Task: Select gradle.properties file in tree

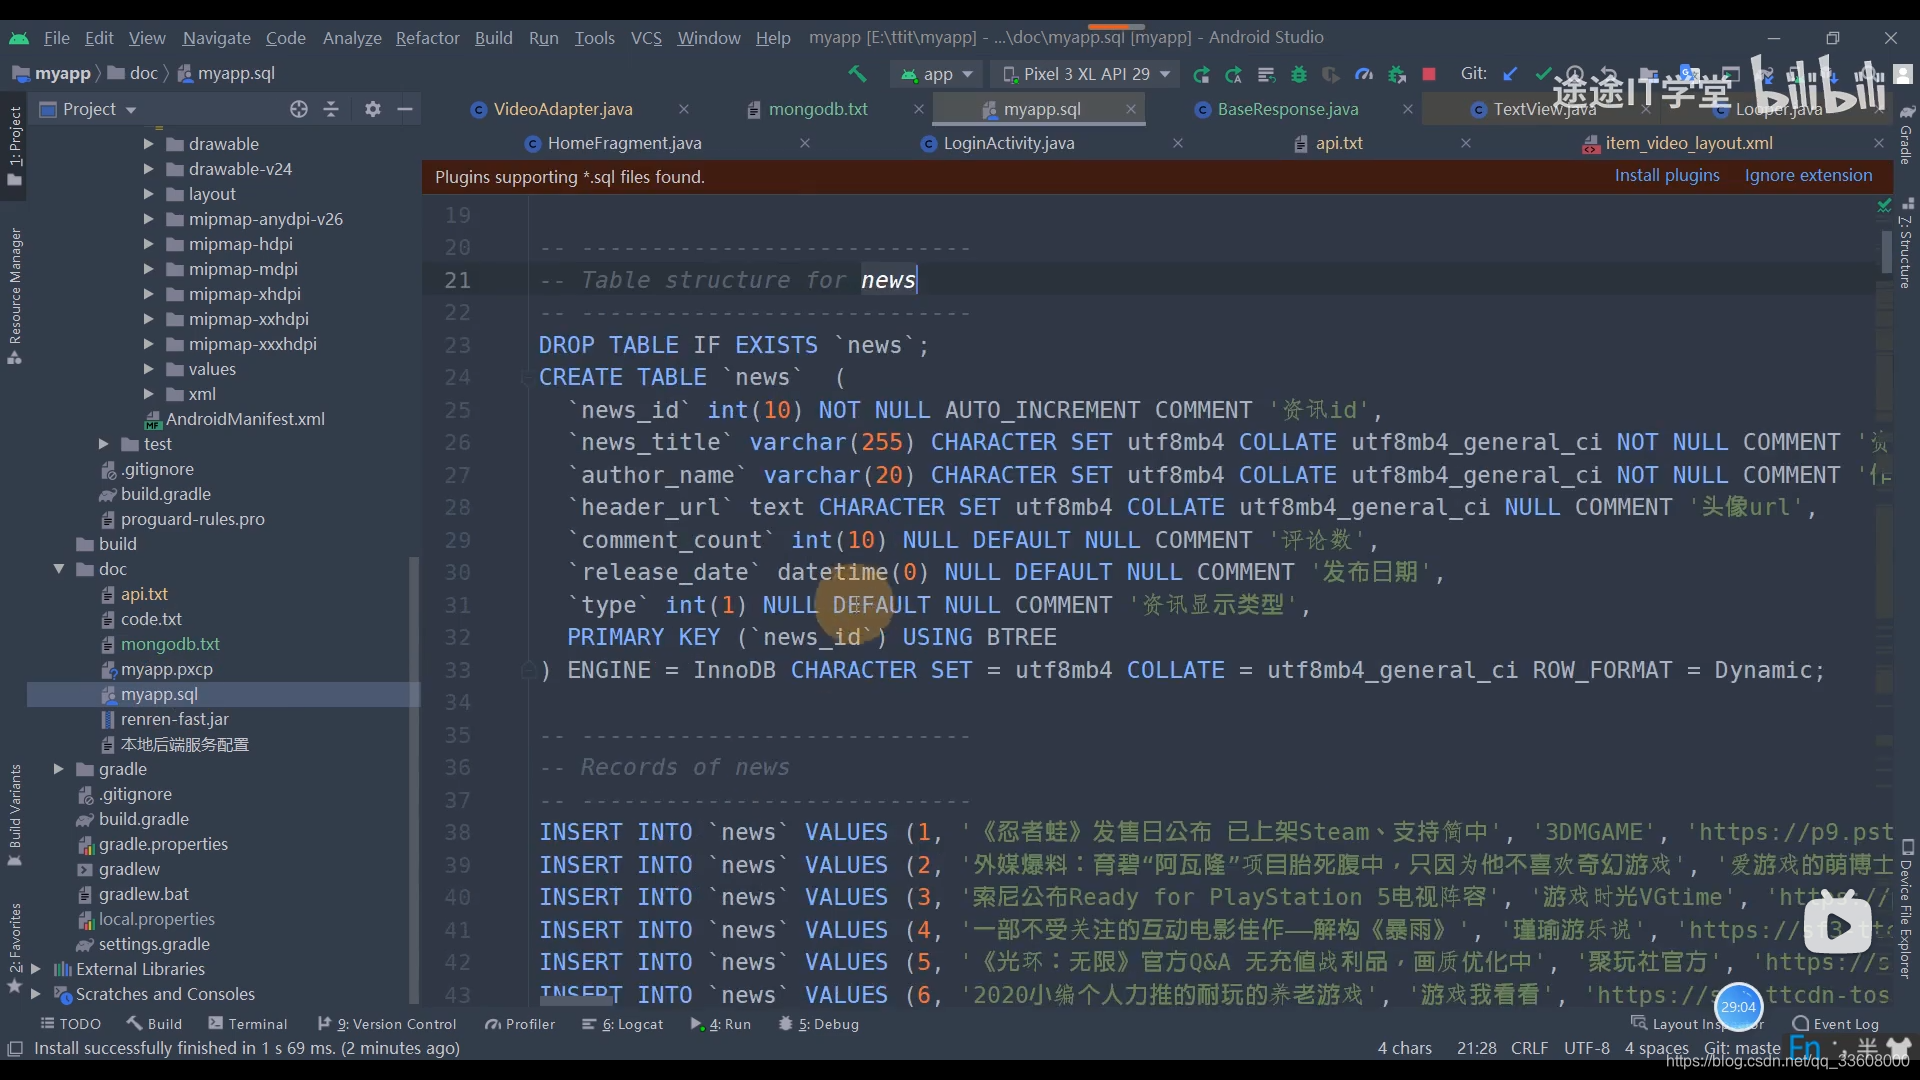Action: [153, 844]
